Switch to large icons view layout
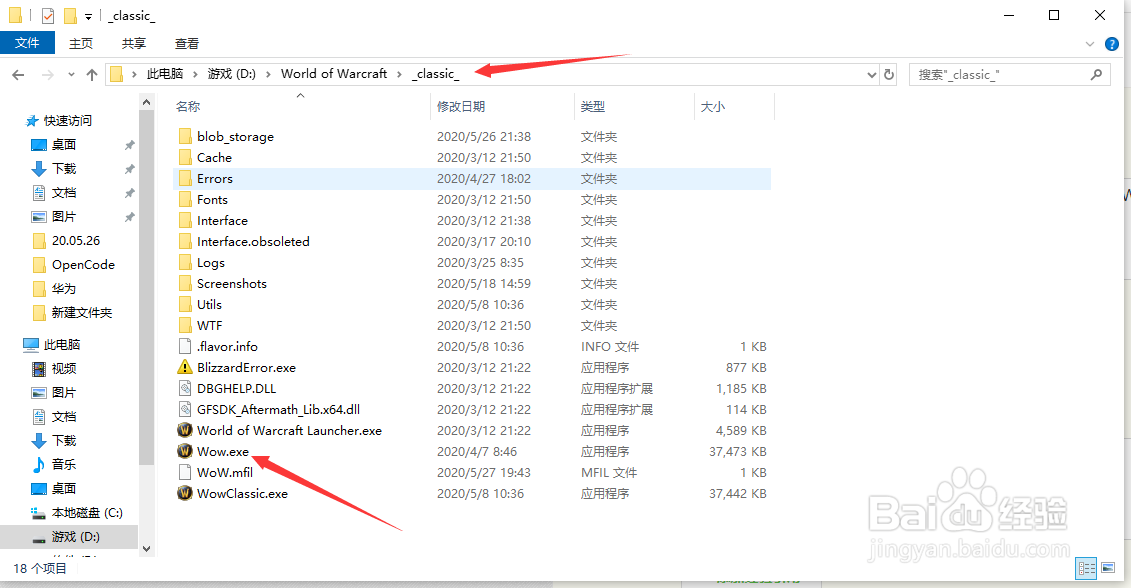The height and width of the screenshot is (588, 1131). click(1108, 568)
